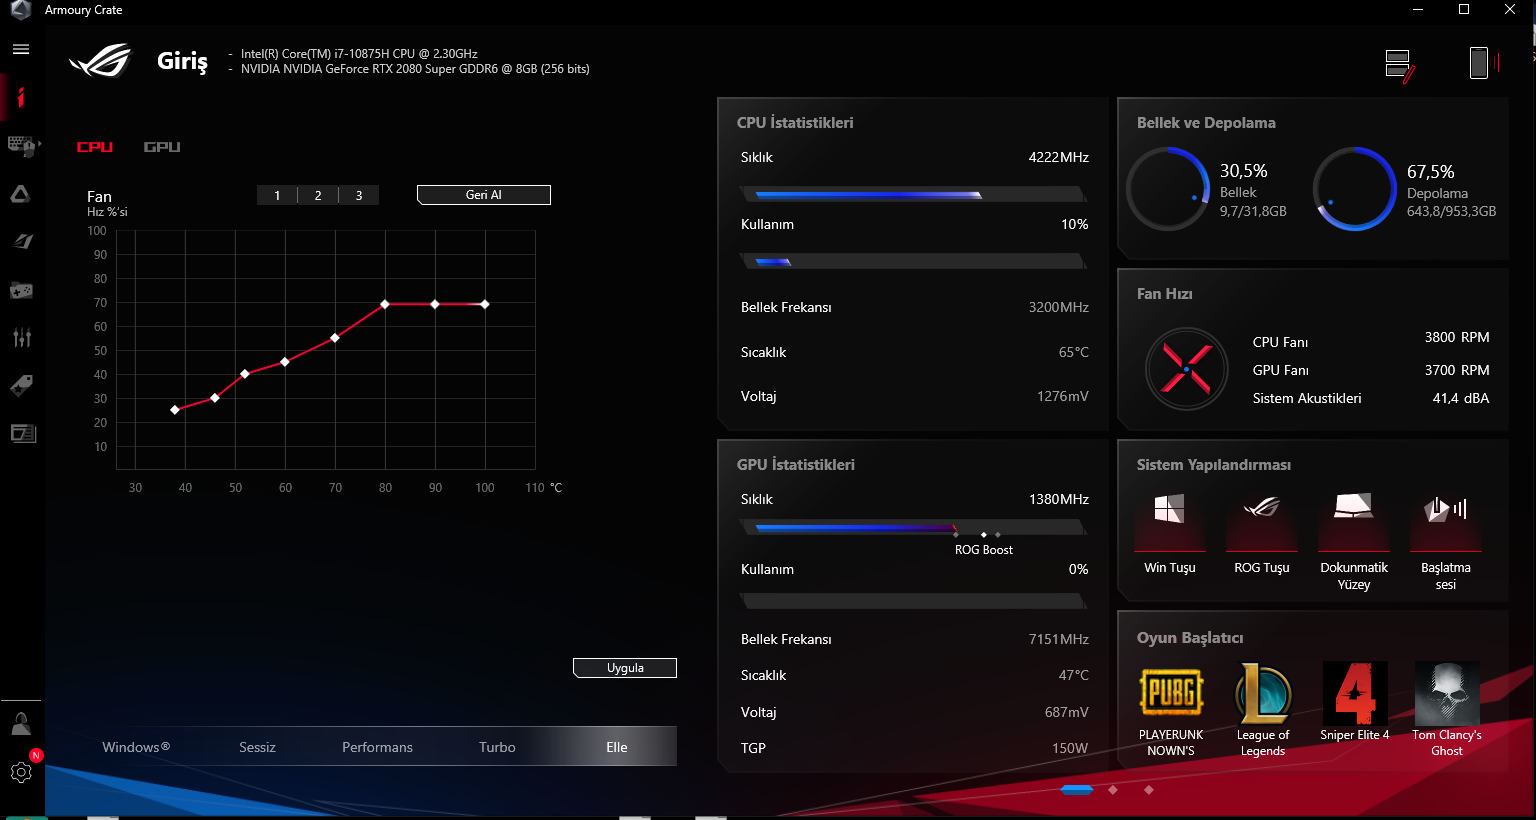The width and height of the screenshot is (1536, 820).
Task: Click the "65°C" CPU temperature value
Action: click(x=1074, y=352)
